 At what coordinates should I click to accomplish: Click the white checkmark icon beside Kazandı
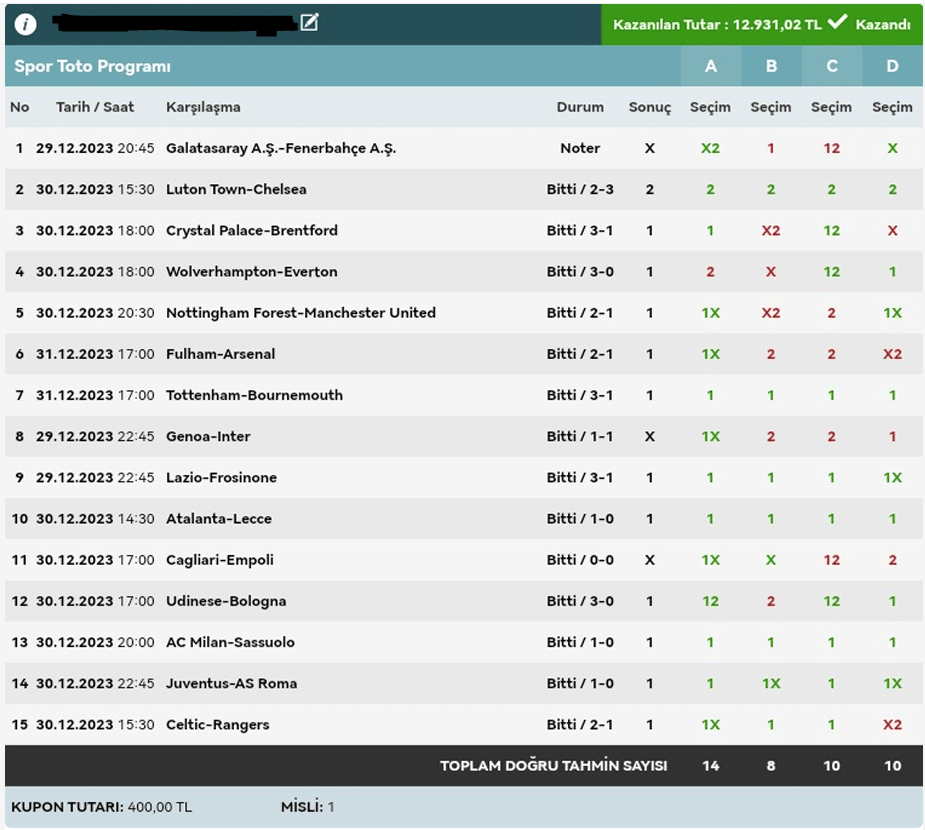[837, 23]
